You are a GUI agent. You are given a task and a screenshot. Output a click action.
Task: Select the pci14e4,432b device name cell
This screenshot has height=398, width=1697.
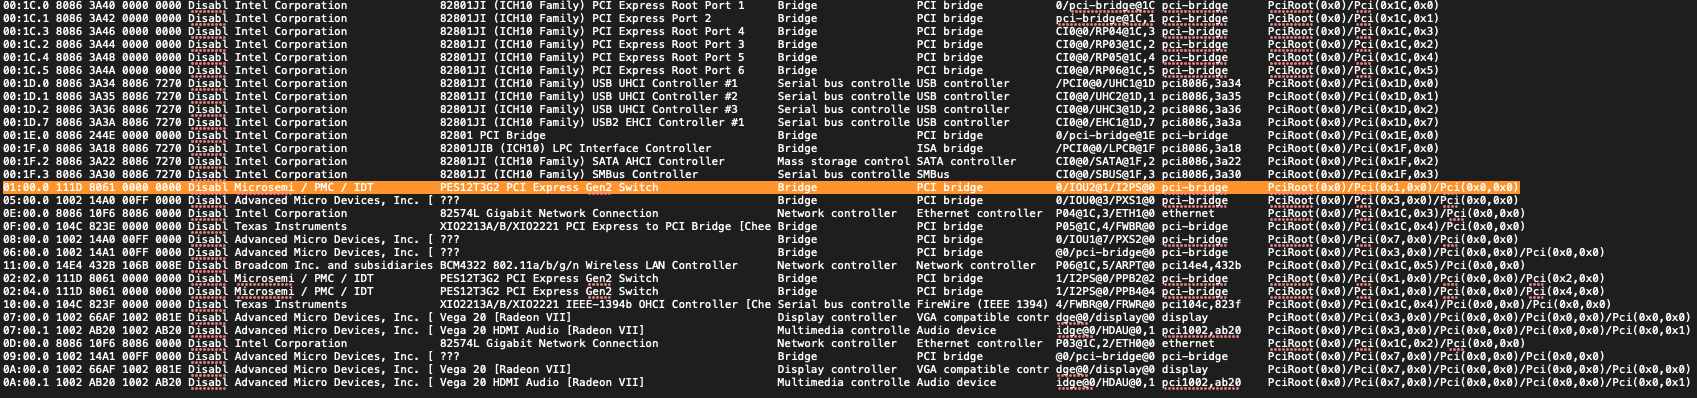coord(1201,265)
